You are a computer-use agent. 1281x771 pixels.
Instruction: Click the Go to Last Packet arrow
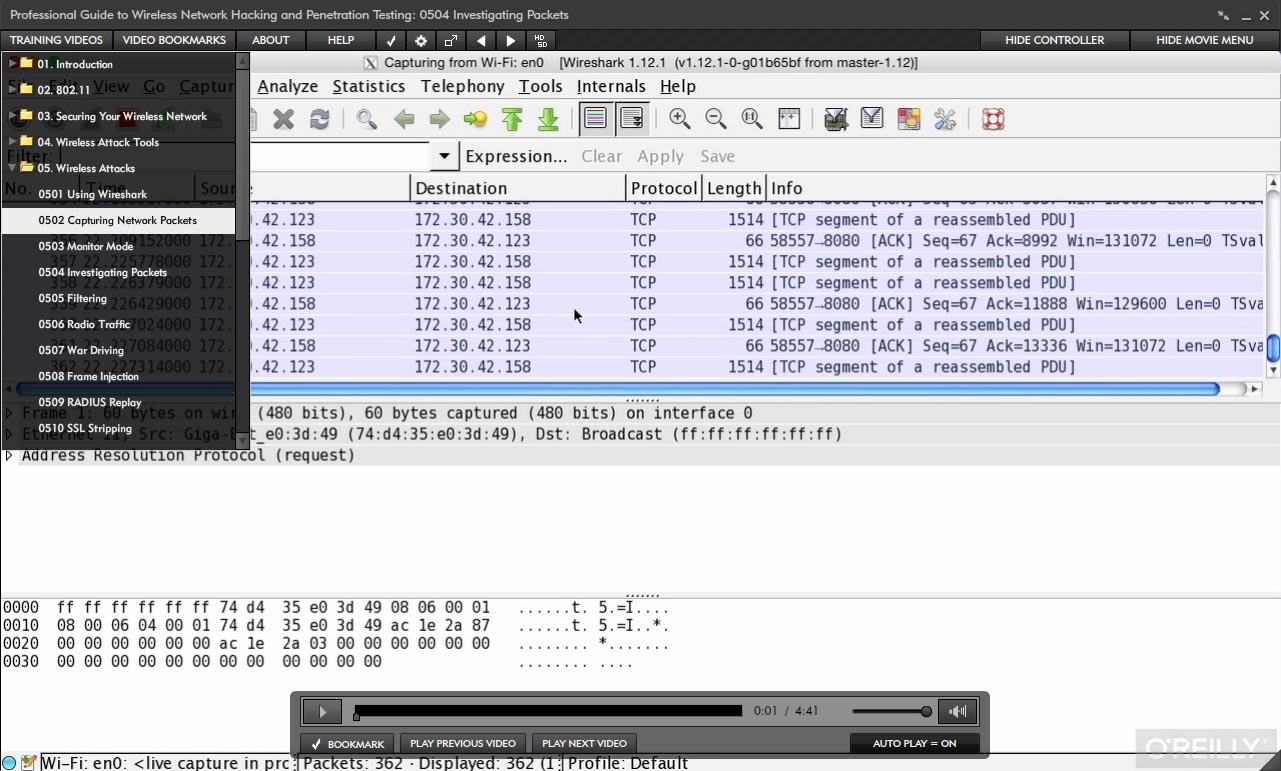point(548,120)
